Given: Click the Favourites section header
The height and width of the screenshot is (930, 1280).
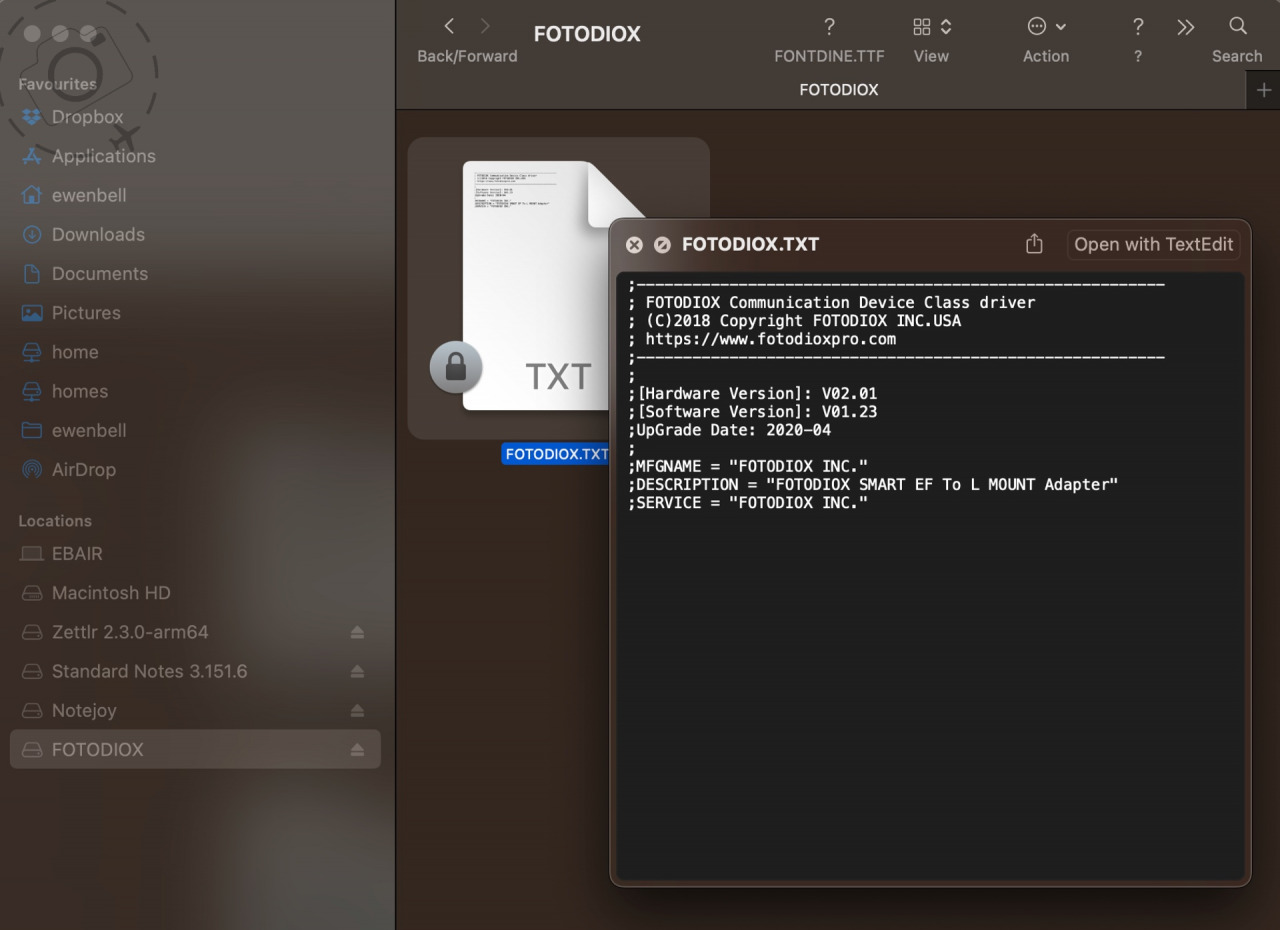Looking at the screenshot, I should [x=57, y=84].
